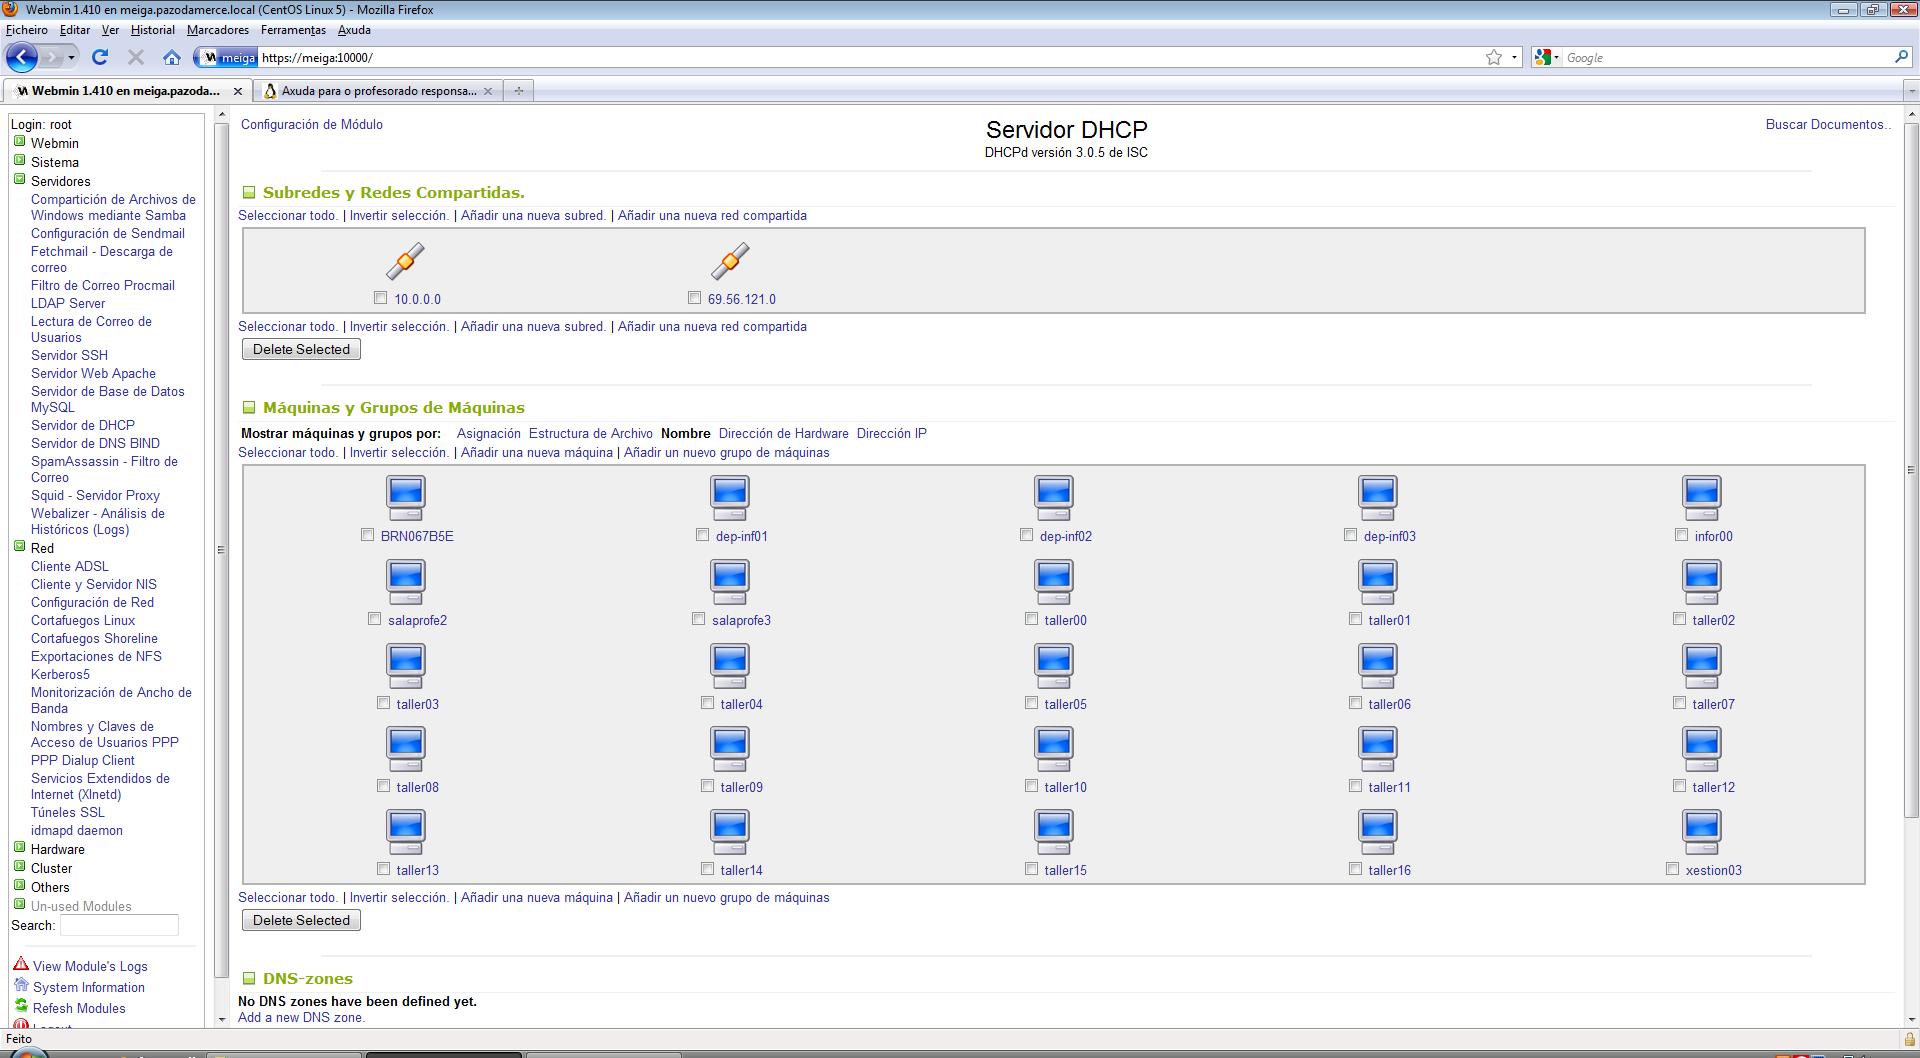Screen dimensions: 1920x1058
Task: Bookmark page with the star icon
Action: click(x=1493, y=58)
